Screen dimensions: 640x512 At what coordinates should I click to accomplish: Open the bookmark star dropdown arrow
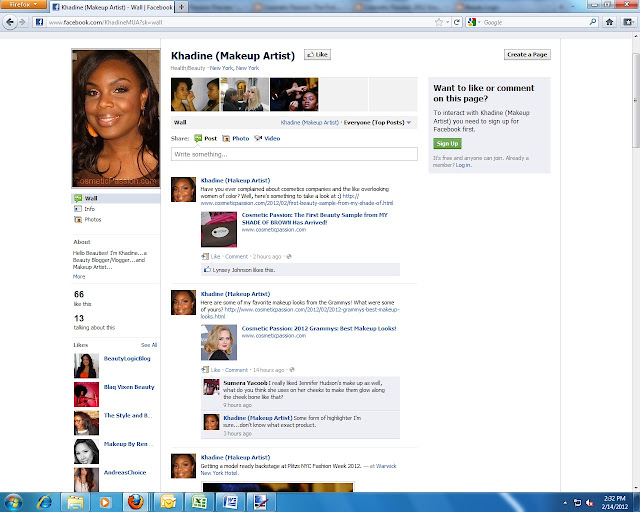[x=447, y=22]
